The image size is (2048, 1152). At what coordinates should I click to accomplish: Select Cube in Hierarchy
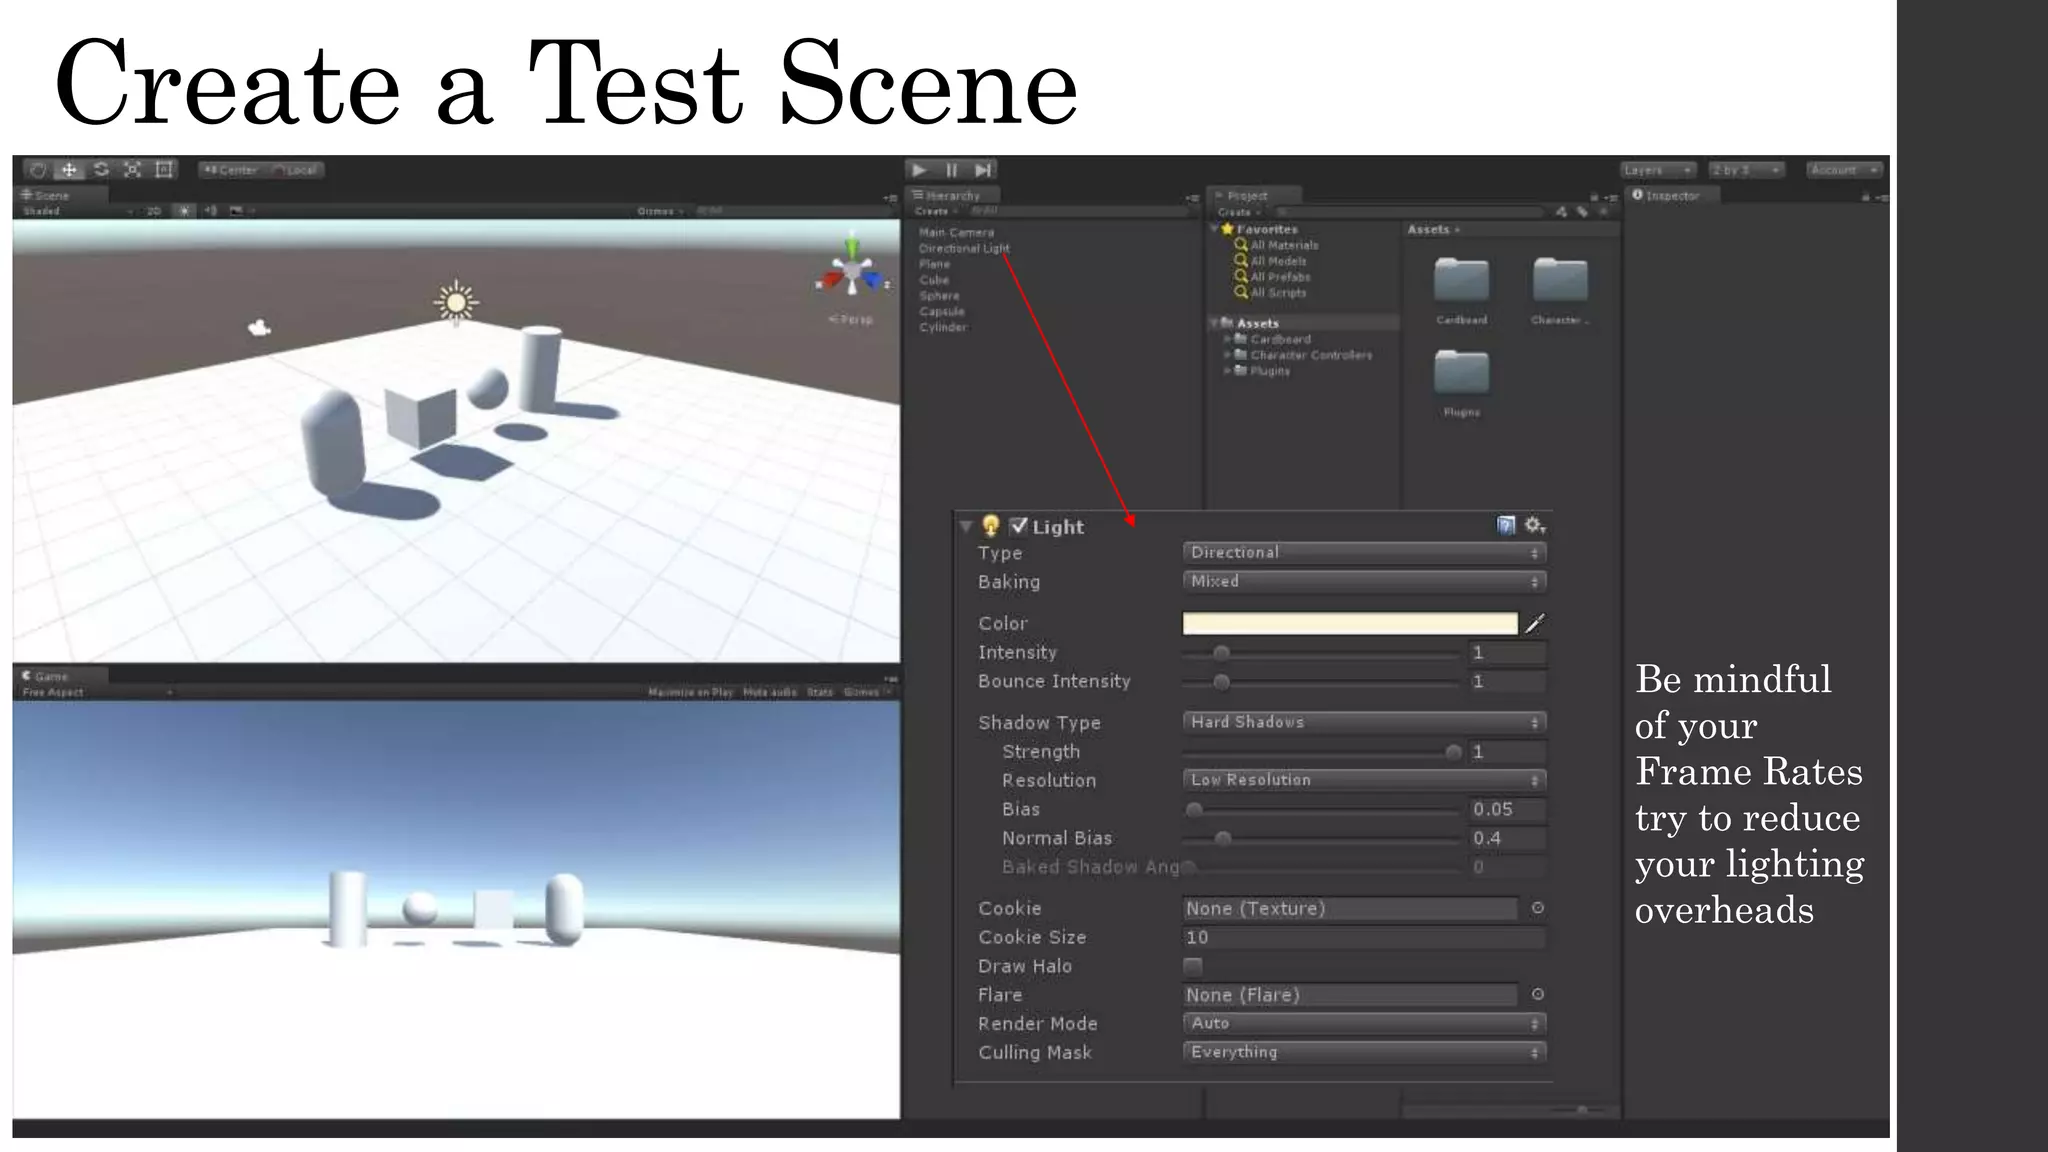tap(934, 280)
